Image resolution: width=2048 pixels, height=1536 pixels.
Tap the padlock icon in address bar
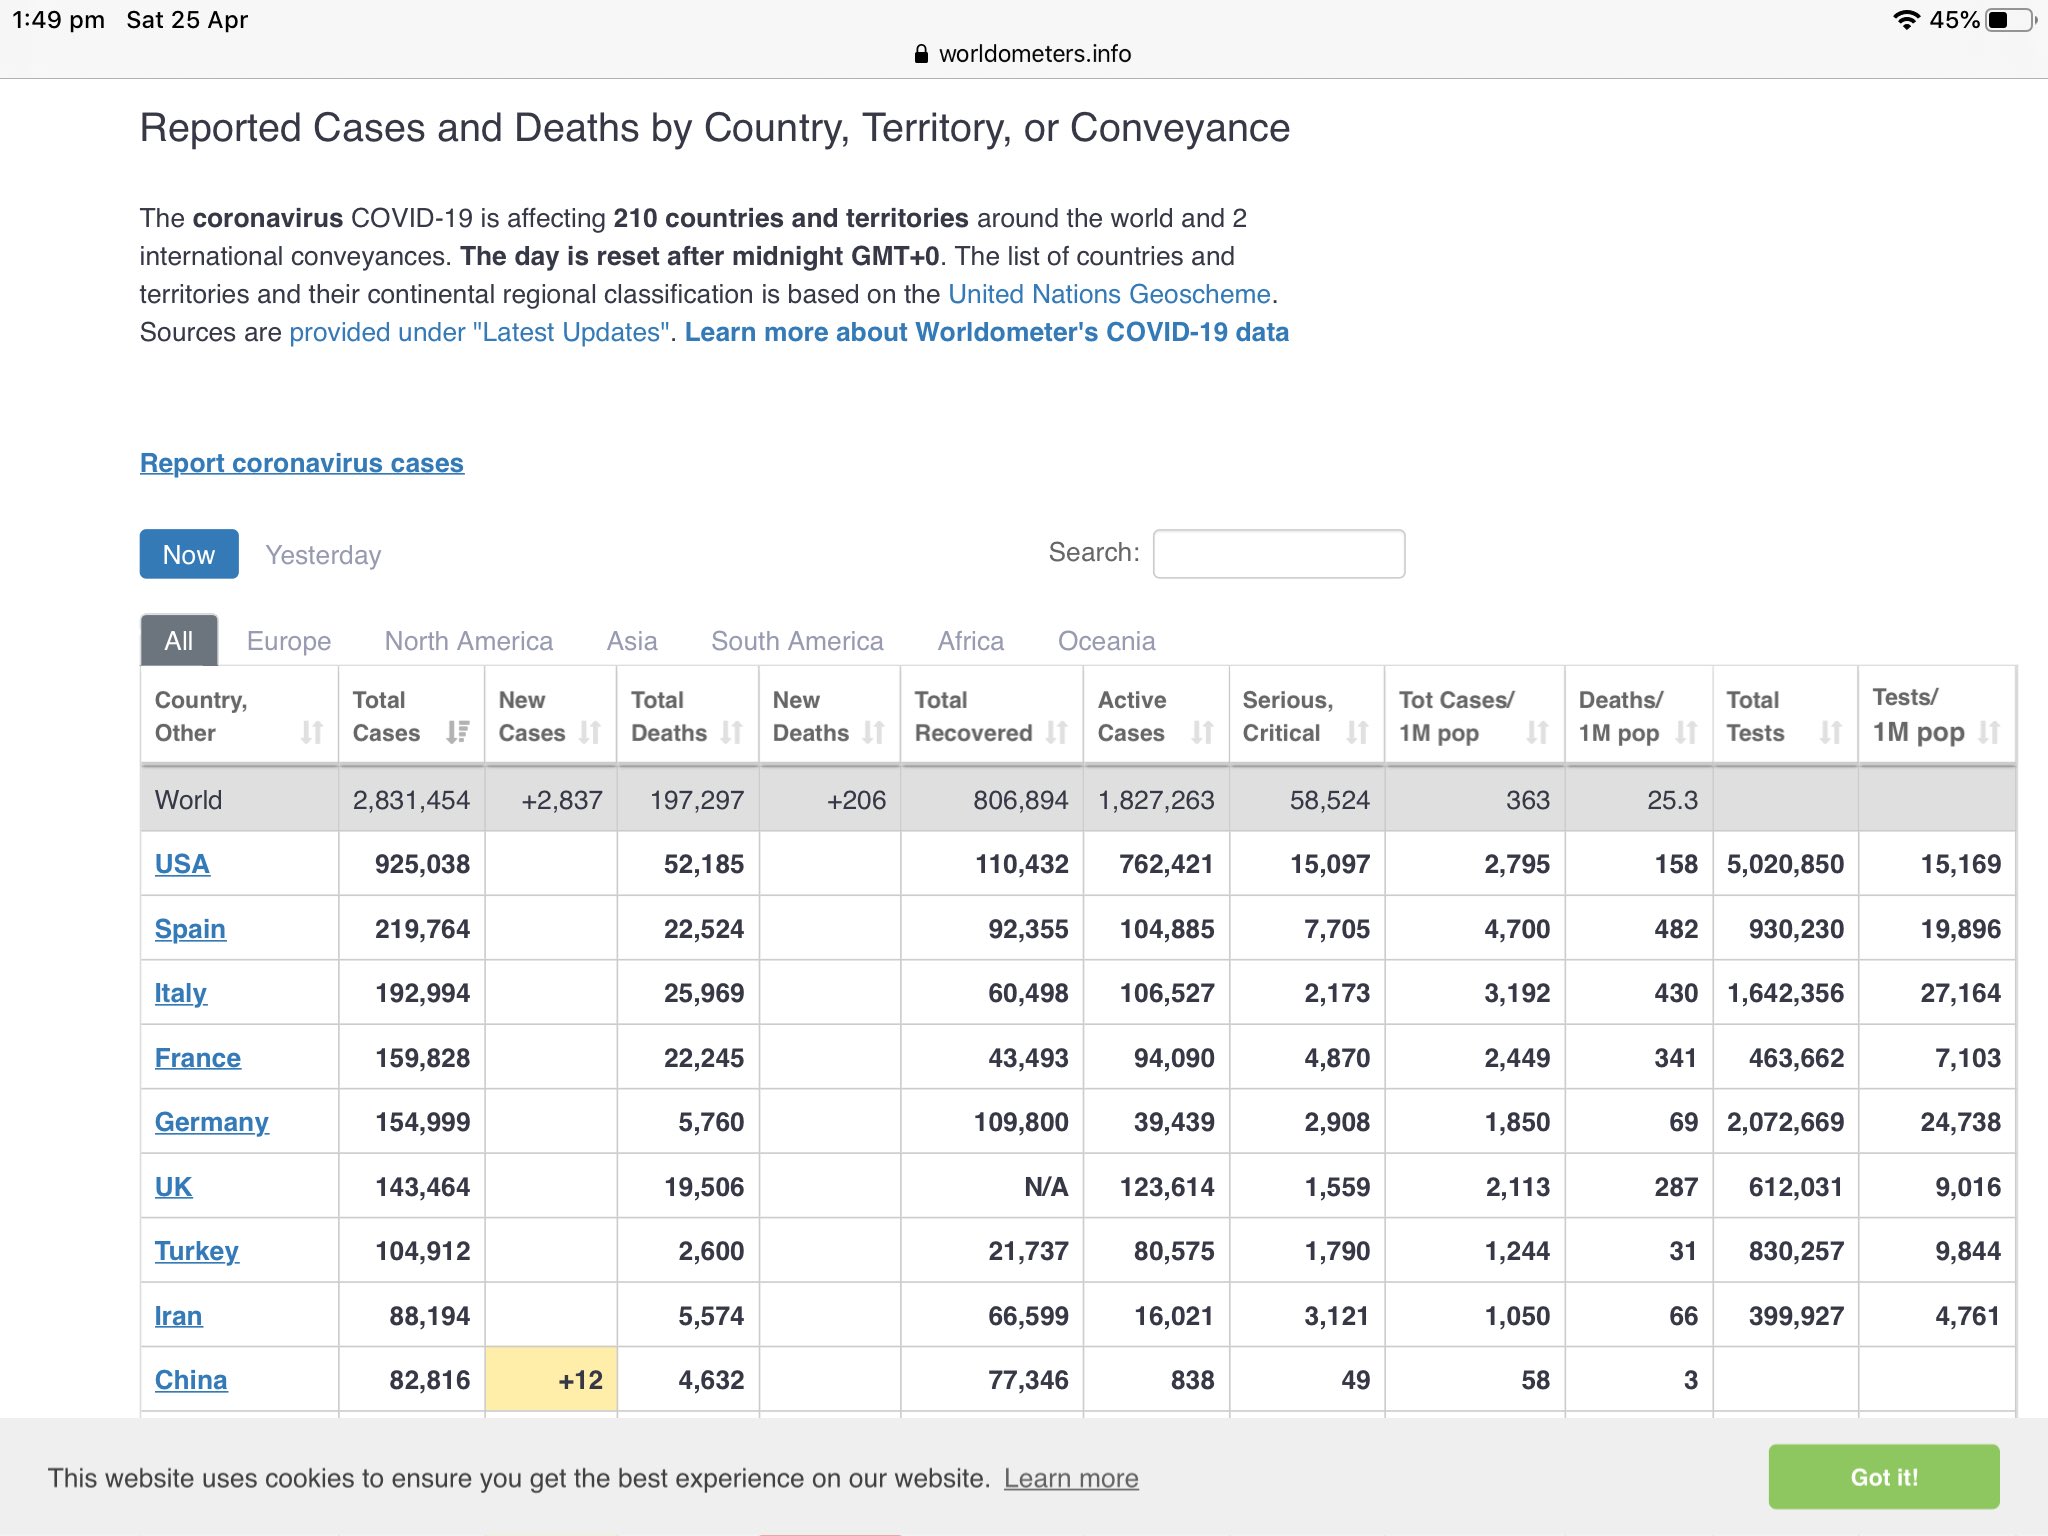[x=921, y=54]
